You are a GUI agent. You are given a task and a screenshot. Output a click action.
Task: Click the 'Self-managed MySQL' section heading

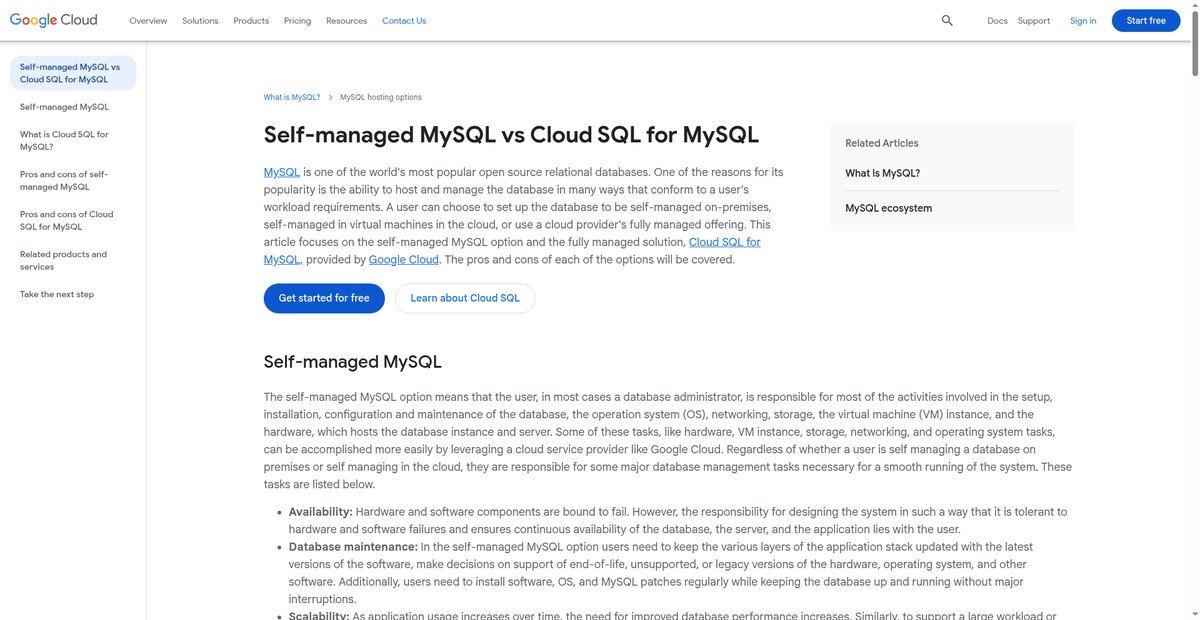(x=353, y=362)
